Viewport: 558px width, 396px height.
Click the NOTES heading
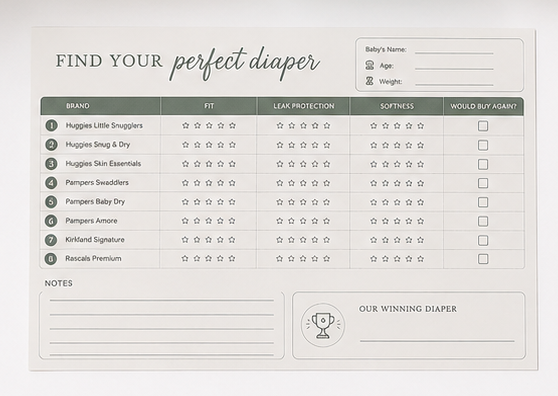(x=58, y=283)
